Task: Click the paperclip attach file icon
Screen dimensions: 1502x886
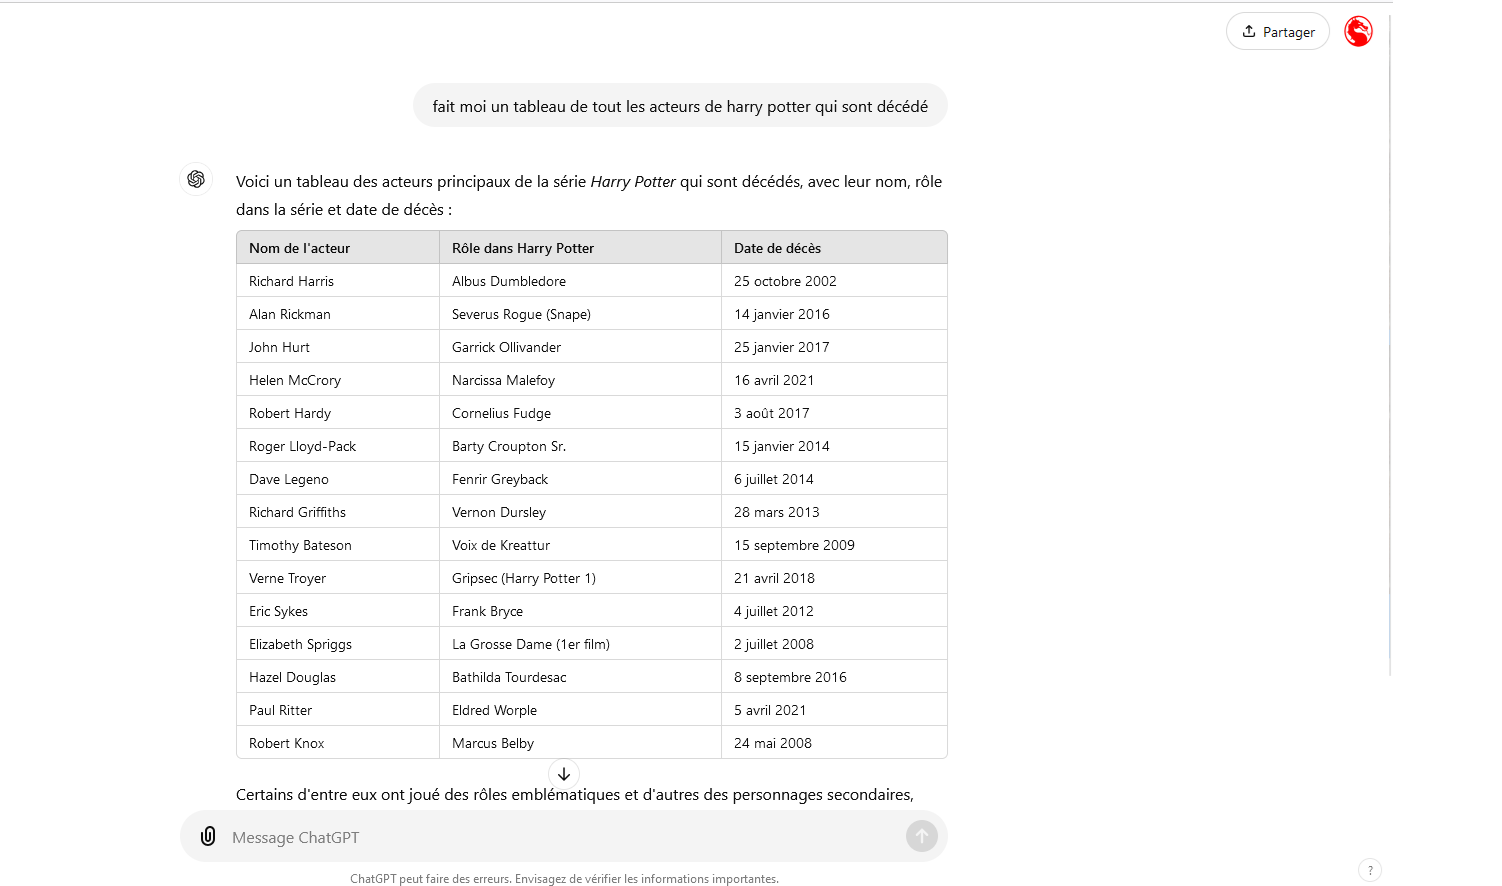Action: click(208, 836)
